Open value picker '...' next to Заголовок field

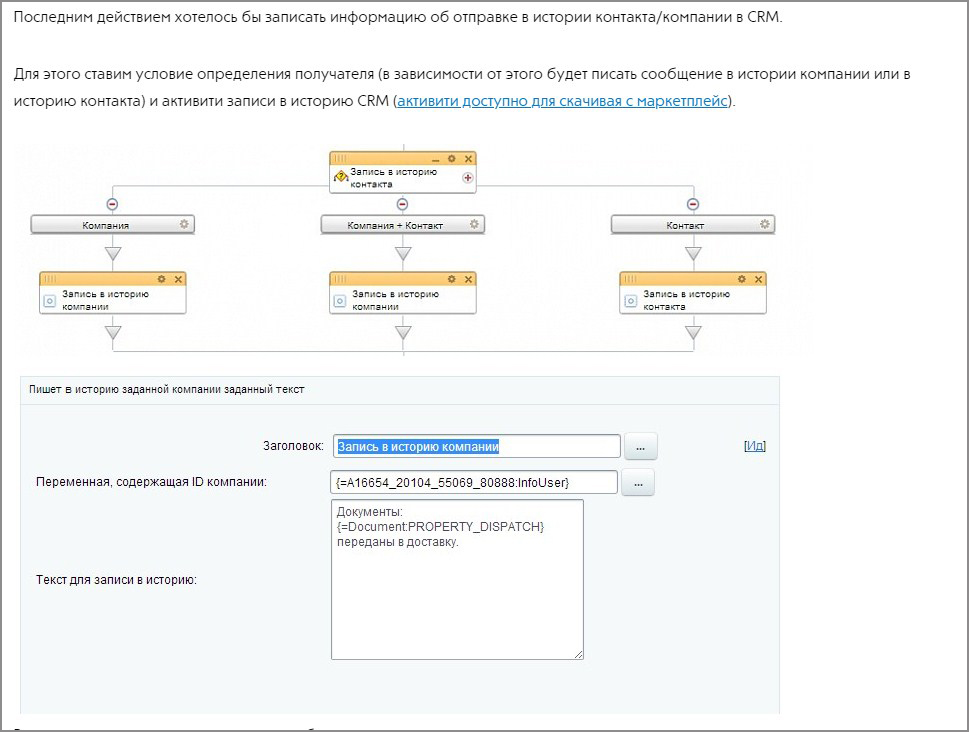641,447
